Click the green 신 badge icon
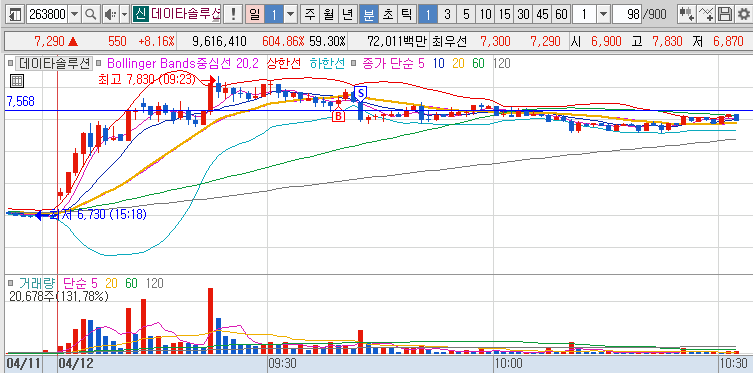This screenshot has width=753, height=373. (140, 14)
